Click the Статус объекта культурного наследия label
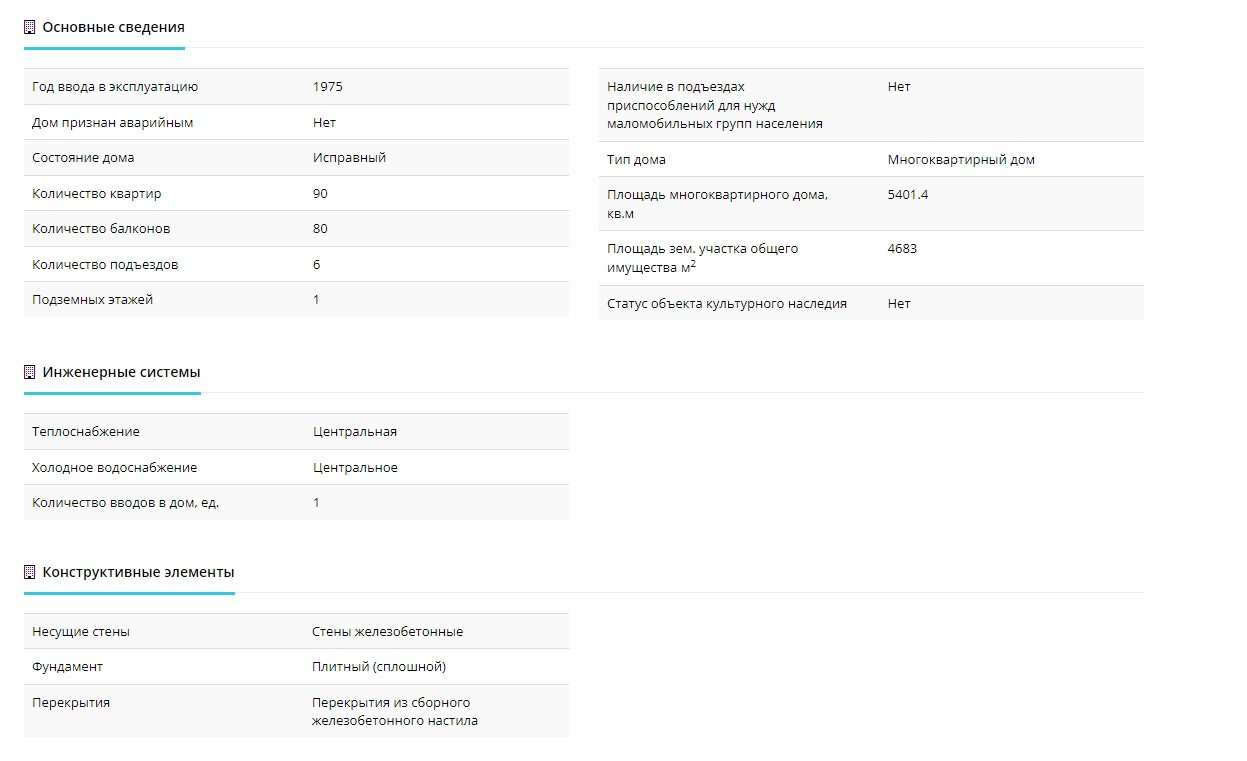This screenshot has width=1247, height=761. (x=726, y=304)
